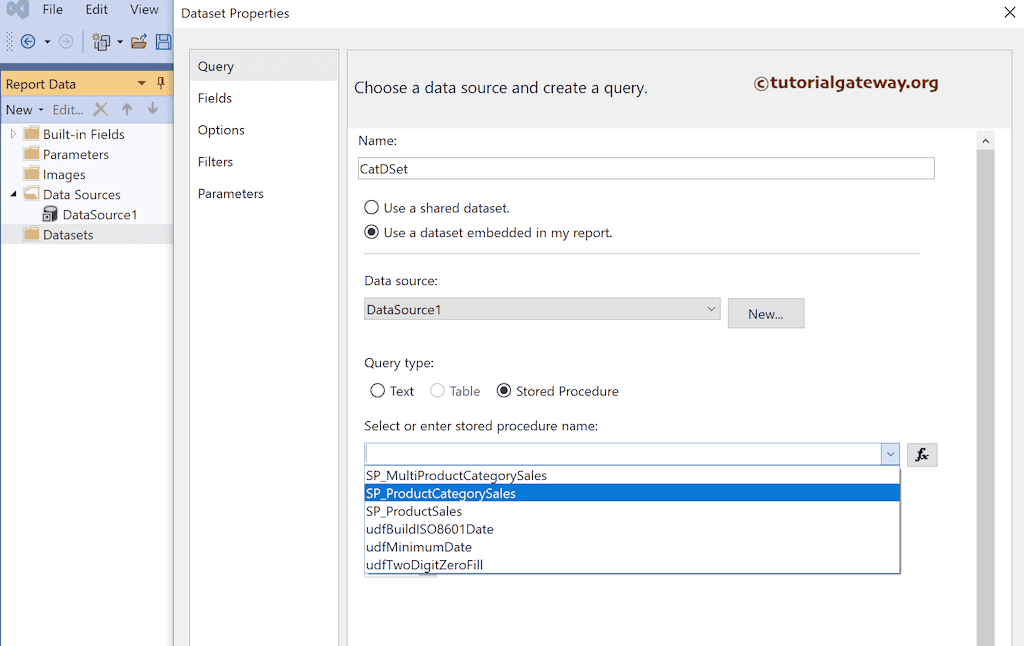
Task: Select the Use a shared dataset option
Action: (371, 207)
